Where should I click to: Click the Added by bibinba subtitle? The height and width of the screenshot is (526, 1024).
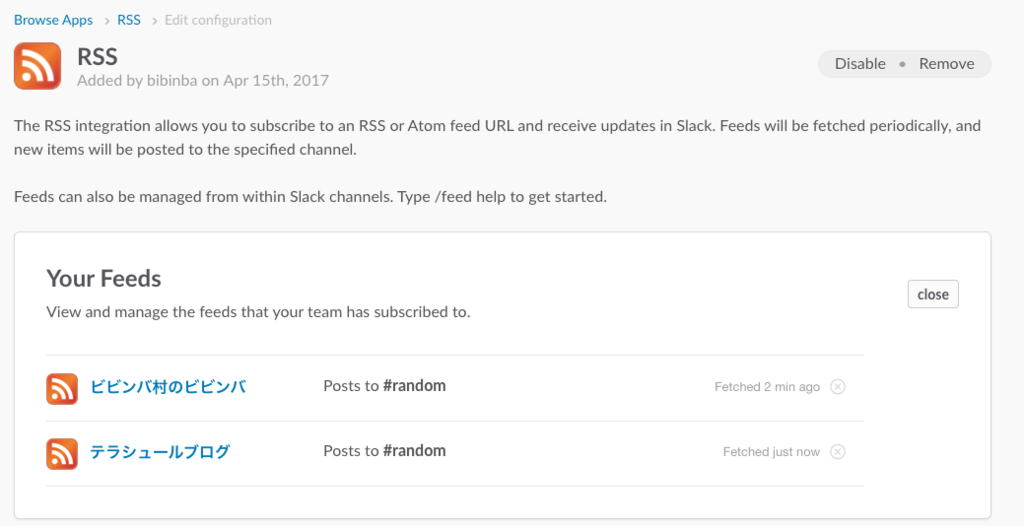pyautogui.click(x=202, y=81)
